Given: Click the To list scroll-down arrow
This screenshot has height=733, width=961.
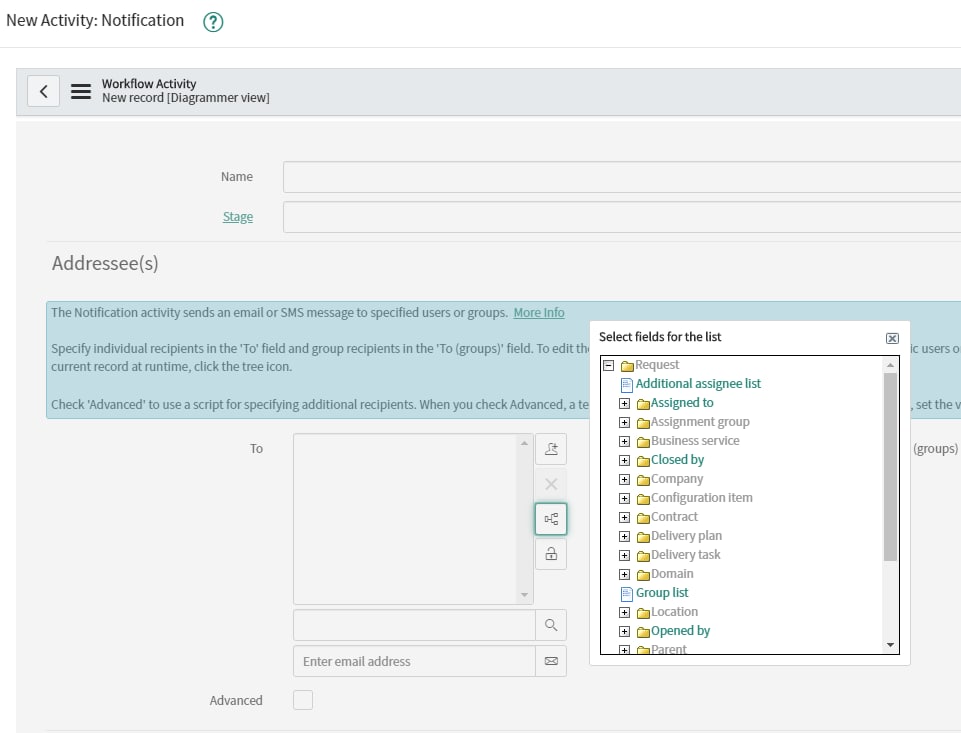Looking at the screenshot, I should coord(524,595).
